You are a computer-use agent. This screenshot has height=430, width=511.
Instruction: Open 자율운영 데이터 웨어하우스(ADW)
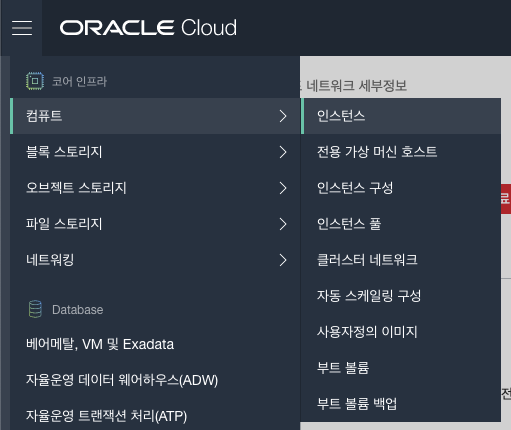point(122,380)
